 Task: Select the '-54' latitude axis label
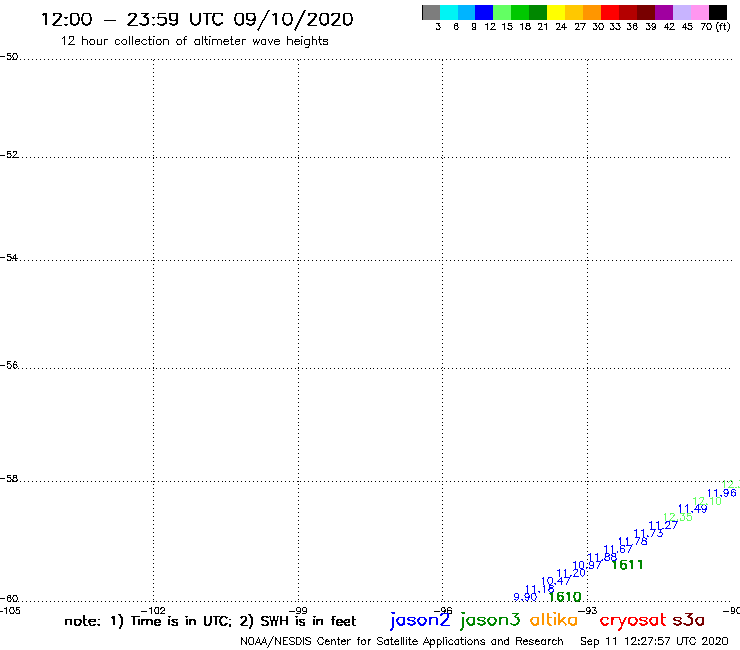9,258
